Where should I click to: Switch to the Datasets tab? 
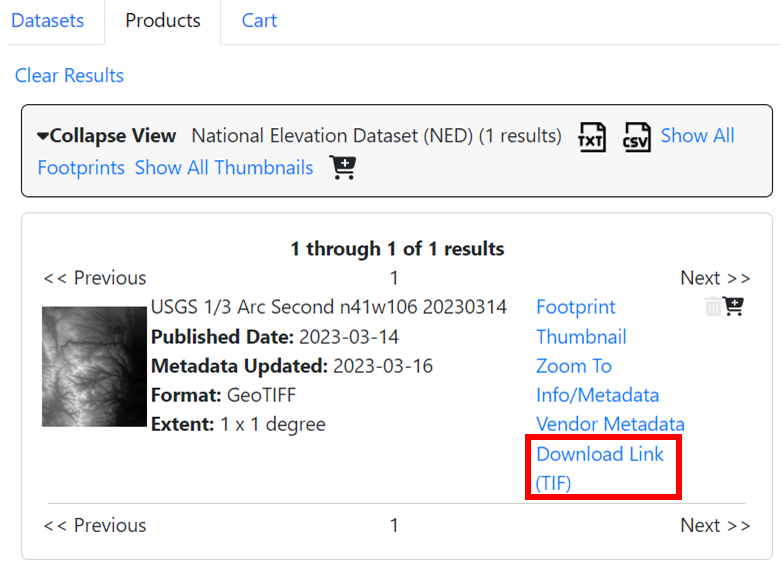47,21
